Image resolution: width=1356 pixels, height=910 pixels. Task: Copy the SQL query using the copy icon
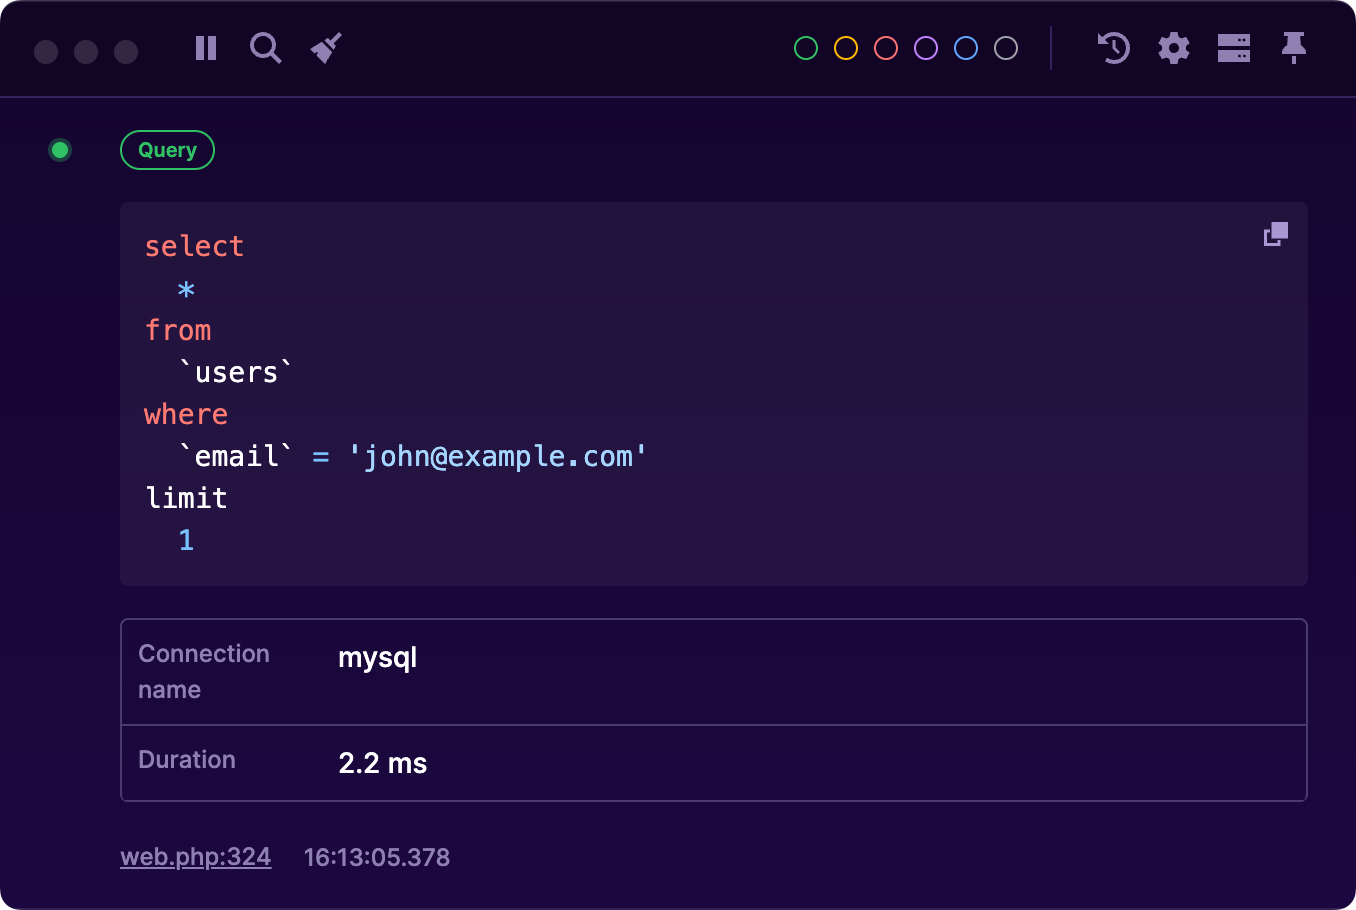1275,233
